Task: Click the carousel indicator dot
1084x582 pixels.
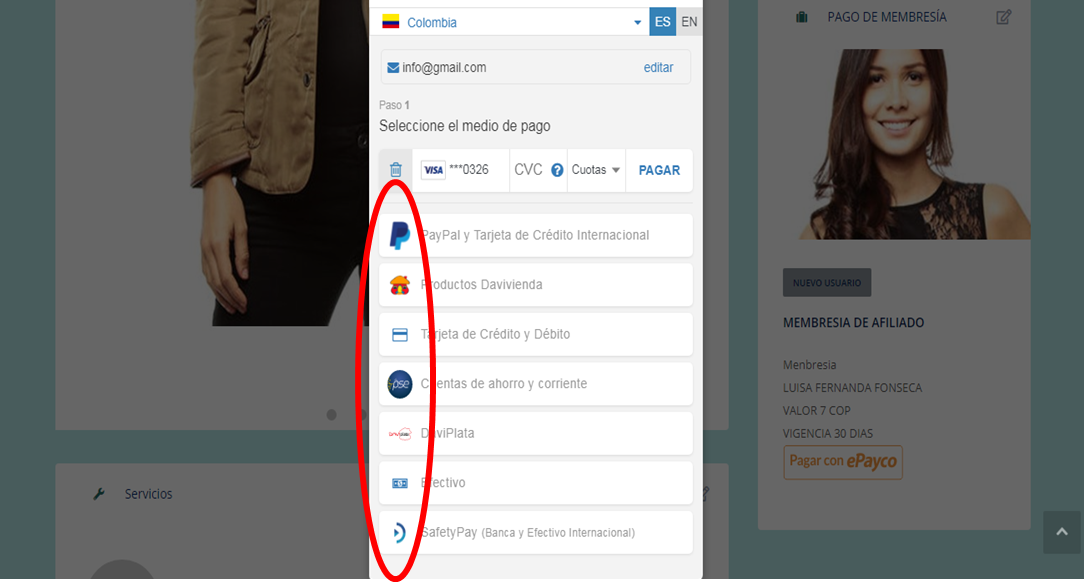Action: (x=331, y=415)
